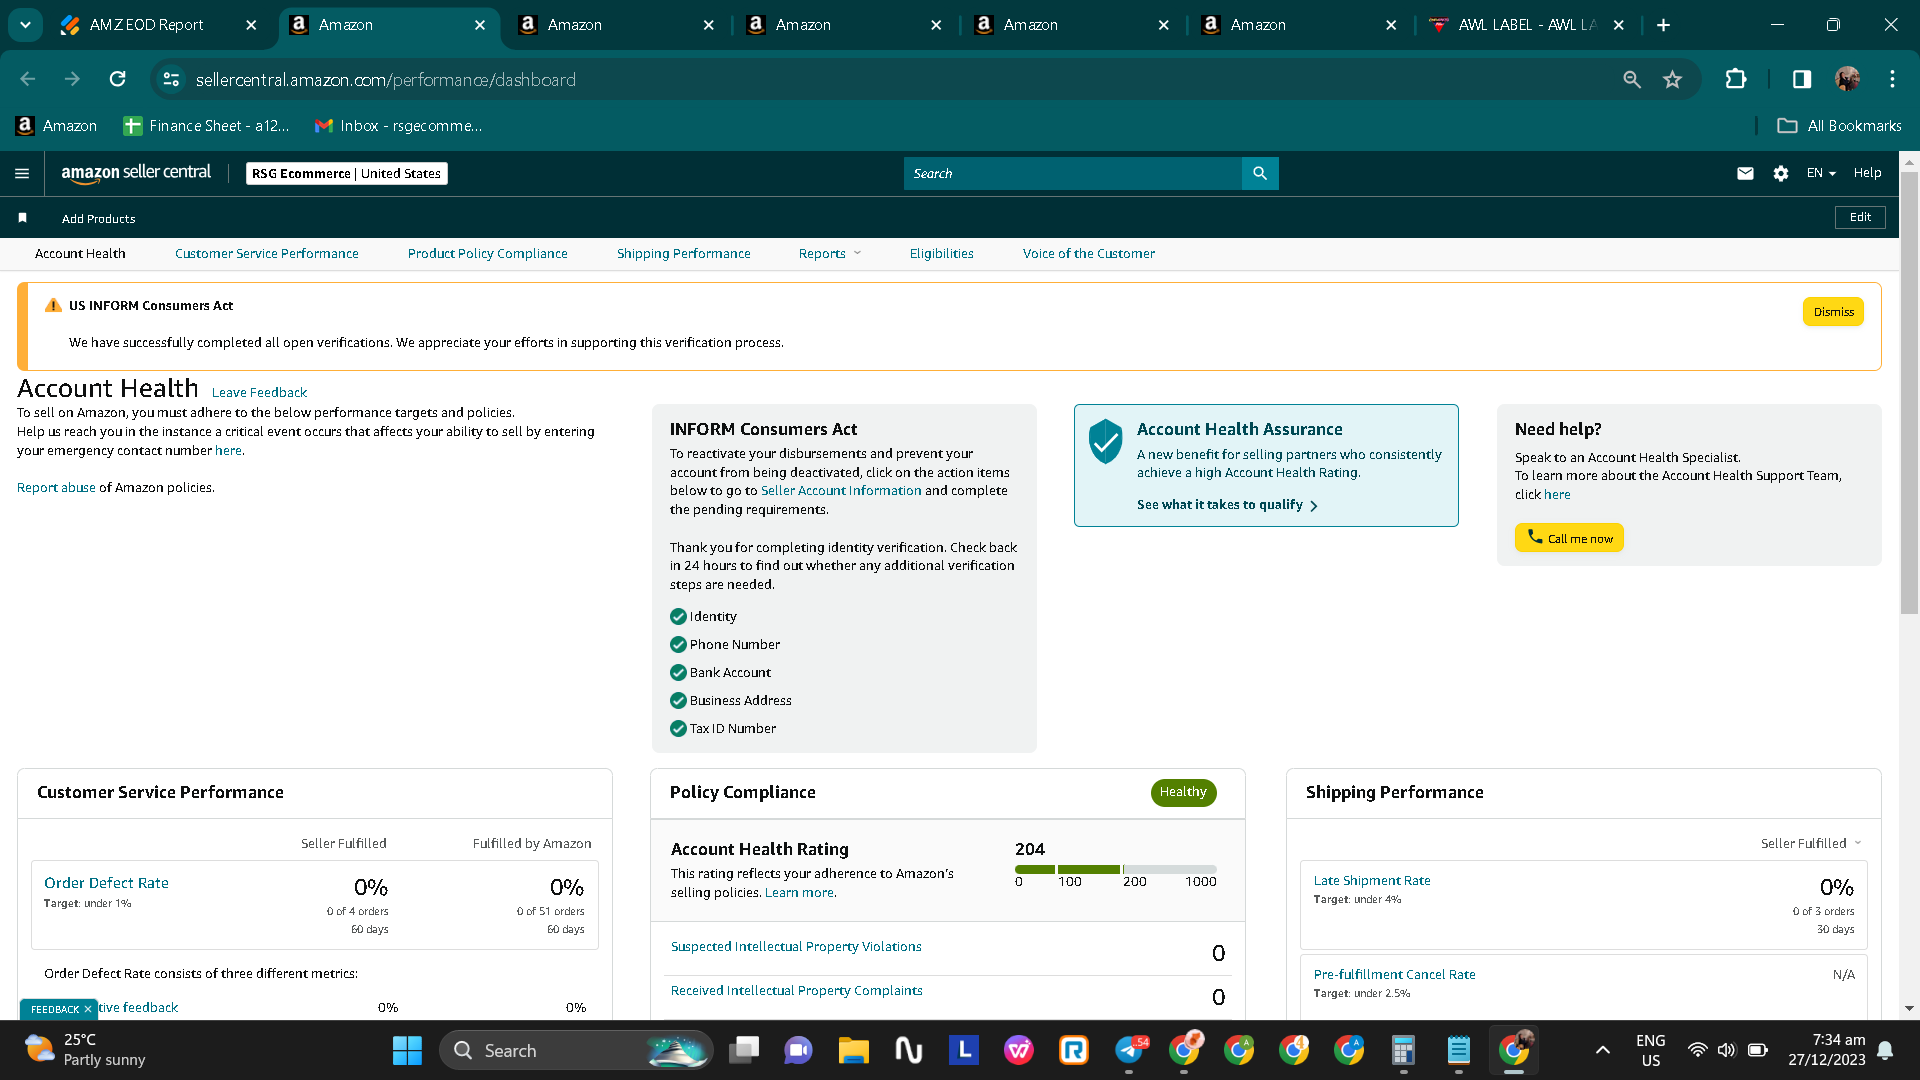Click the Windows Start button
Viewport: 1920px width, 1080px height.
[x=407, y=1051]
